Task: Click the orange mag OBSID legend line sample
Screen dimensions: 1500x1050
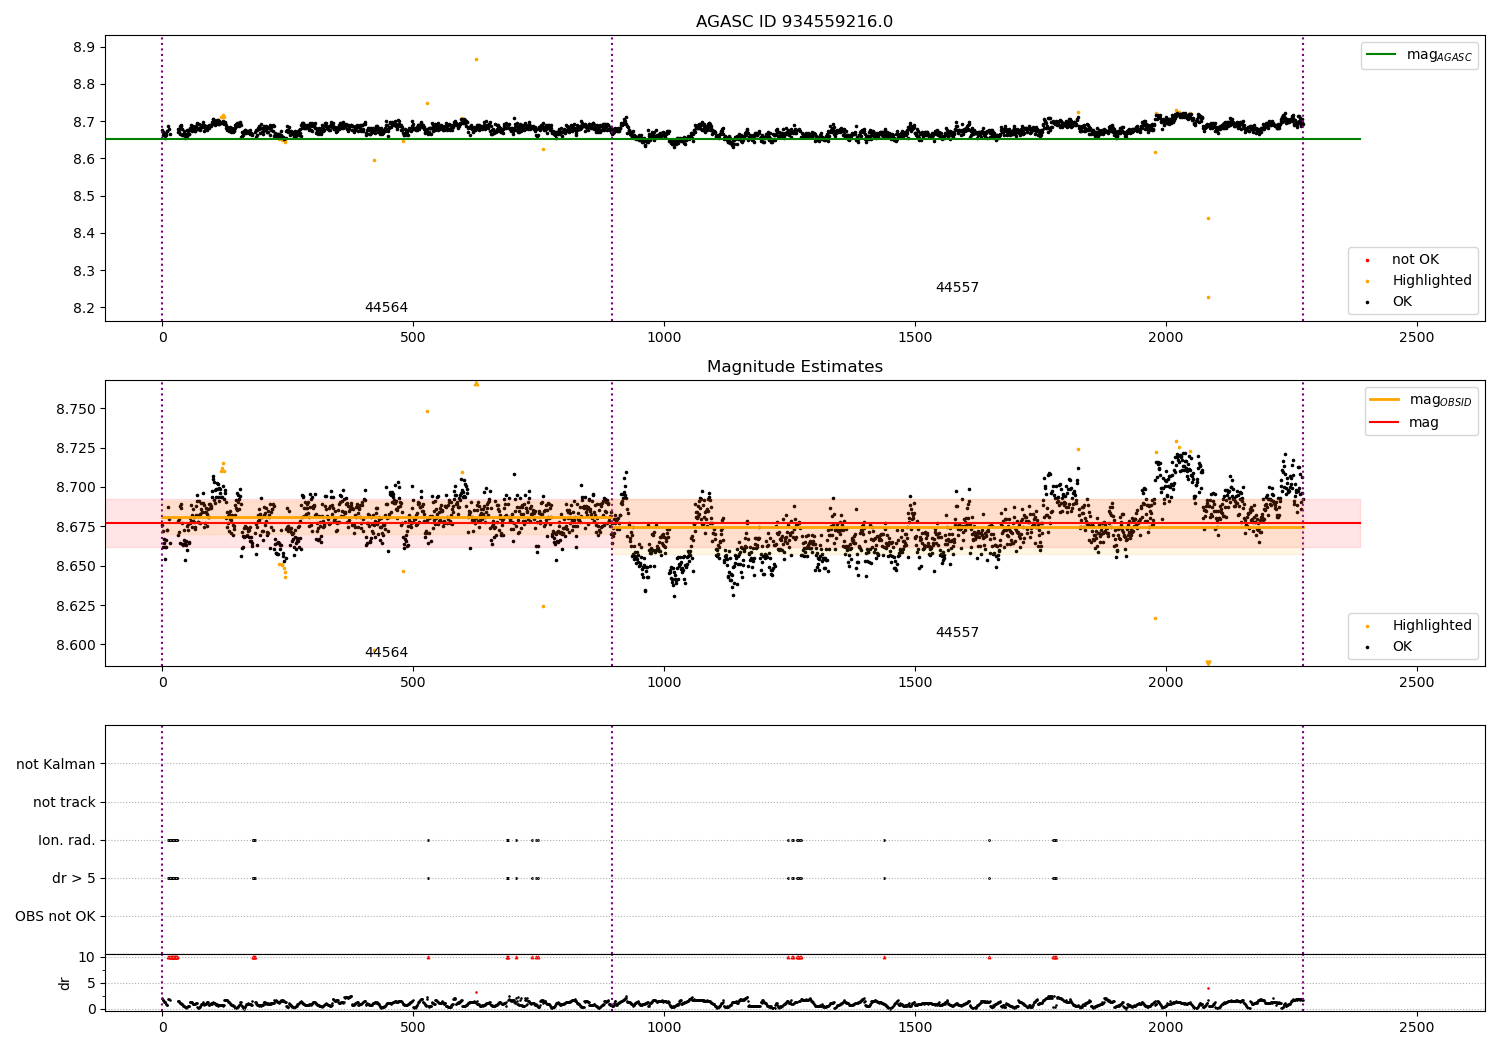Action: [x=1384, y=400]
